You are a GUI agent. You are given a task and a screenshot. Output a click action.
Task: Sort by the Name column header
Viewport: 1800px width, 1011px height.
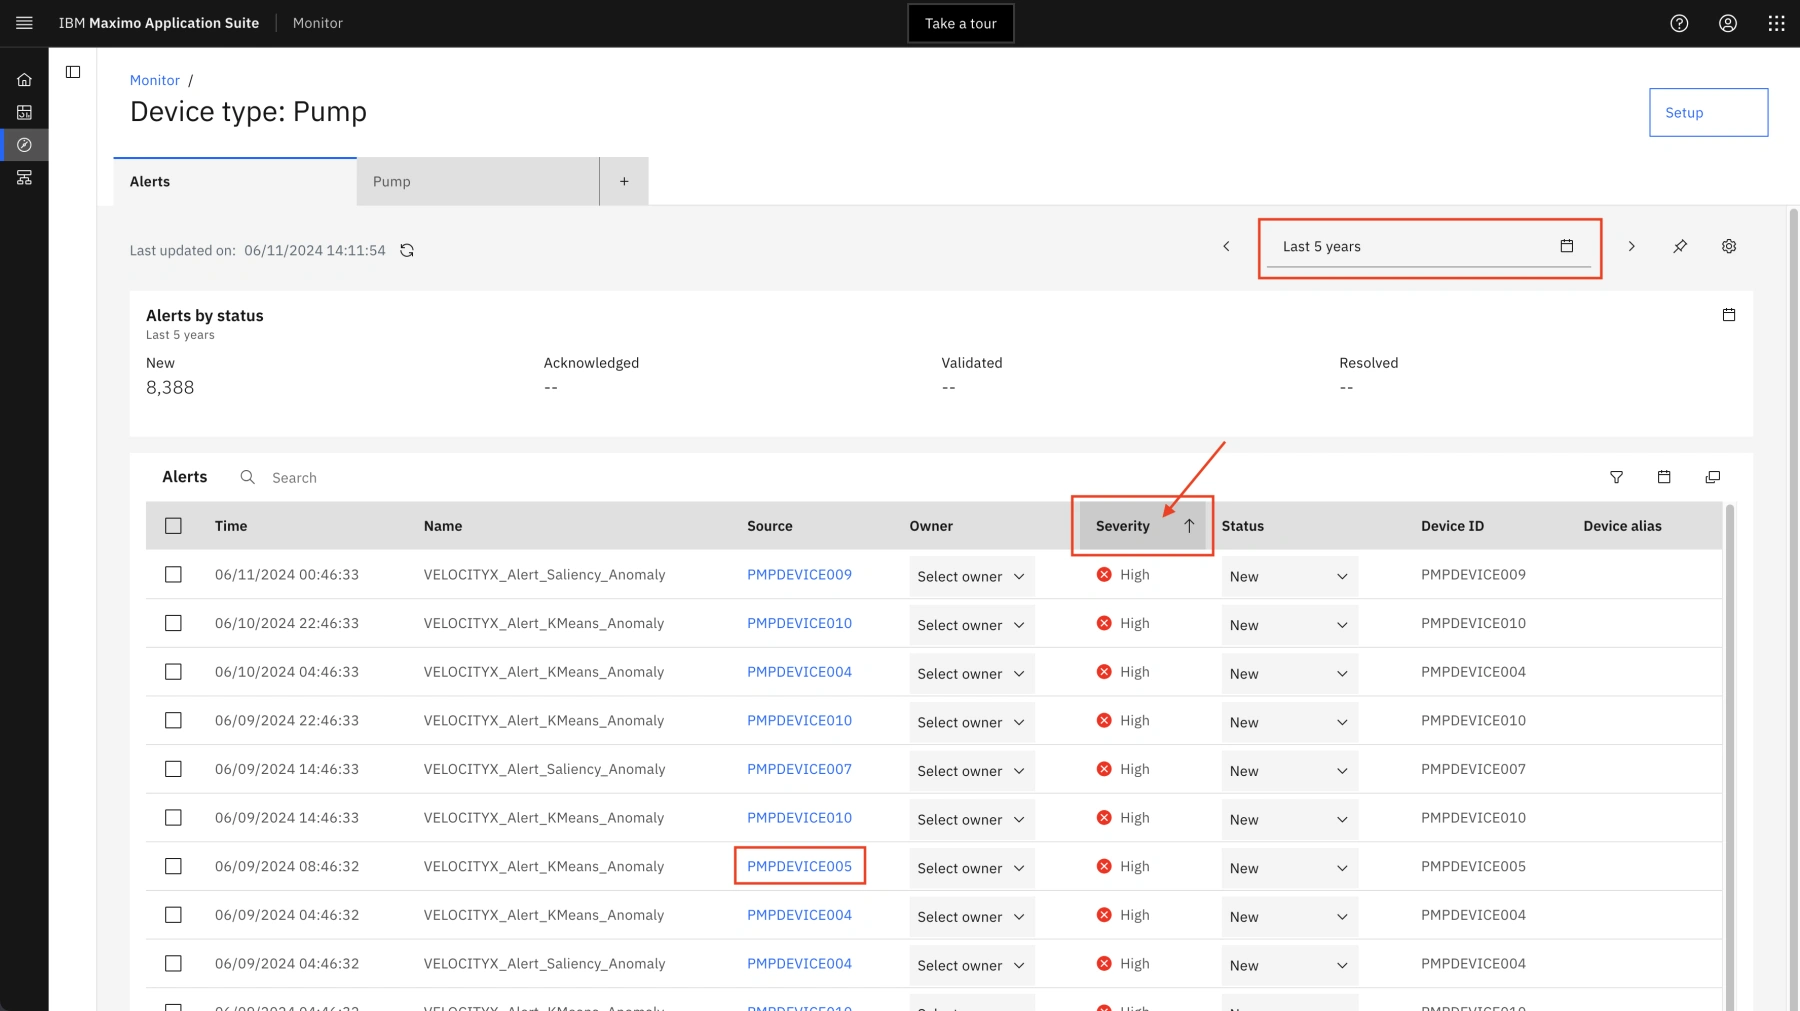443,526
